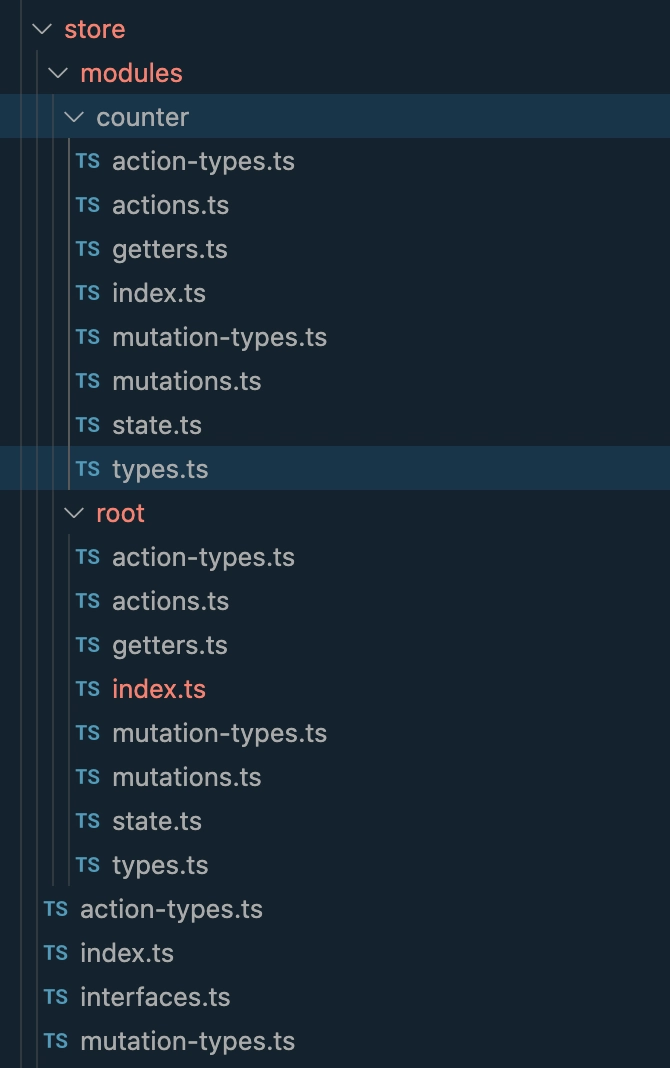The image size is (670, 1068).
Task: Collapse the store folder chevron
Action: click(x=42, y=29)
